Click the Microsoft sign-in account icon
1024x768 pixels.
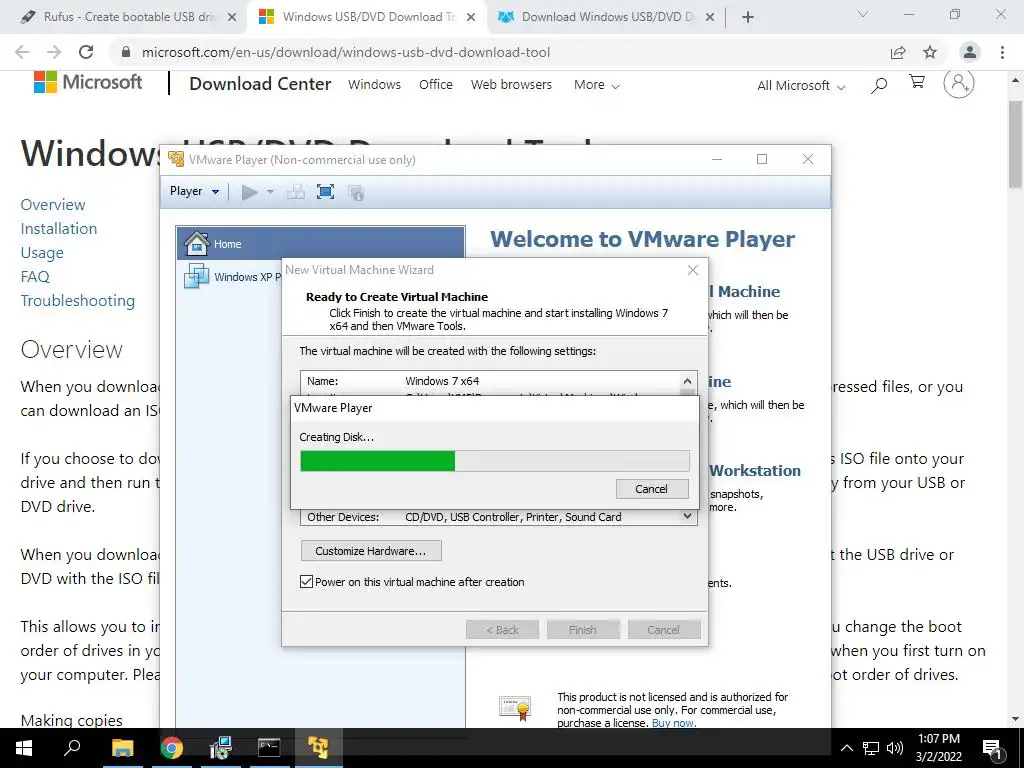pos(959,84)
